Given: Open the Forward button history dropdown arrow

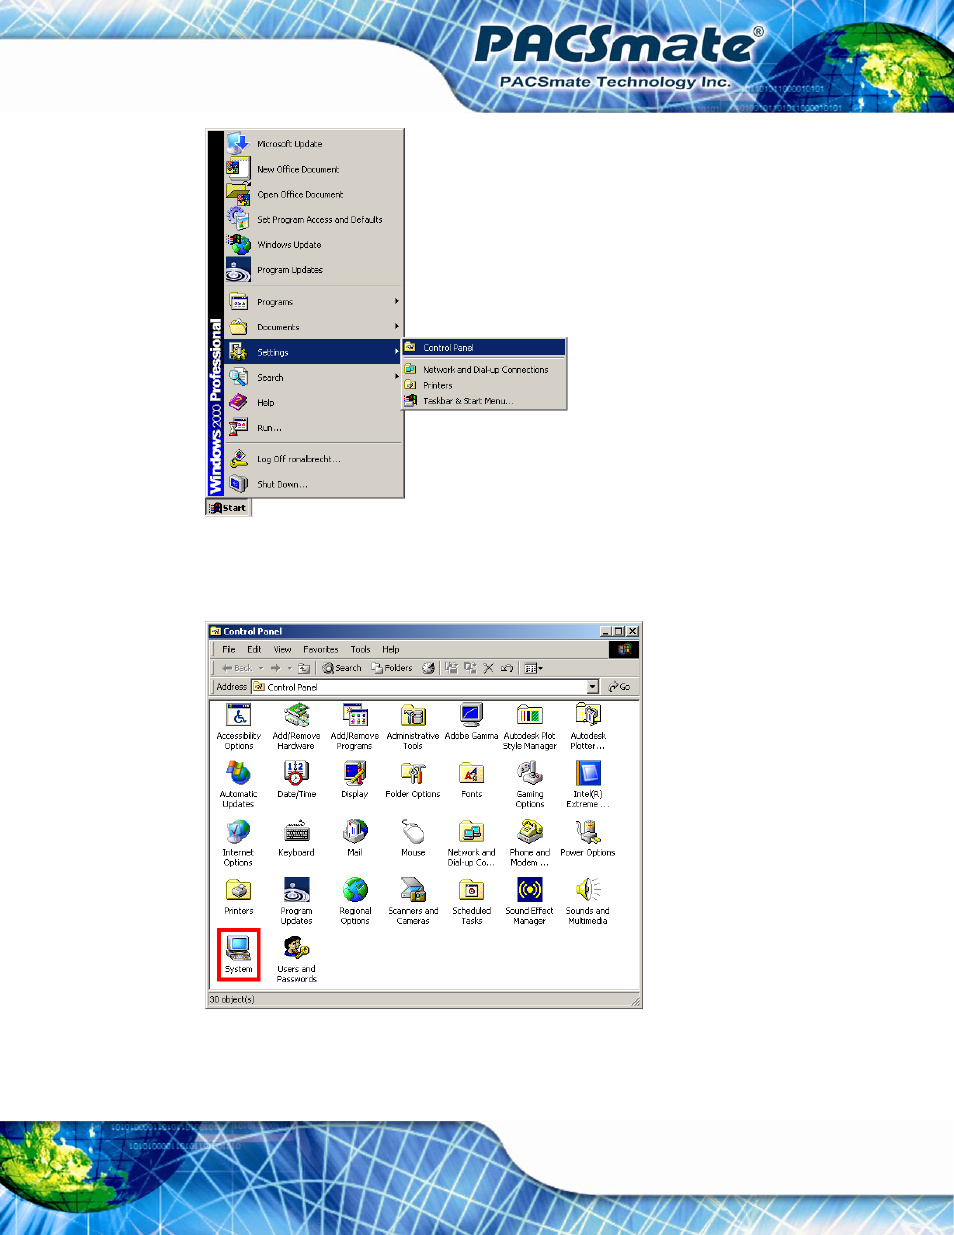Looking at the screenshot, I should point(290,668).
